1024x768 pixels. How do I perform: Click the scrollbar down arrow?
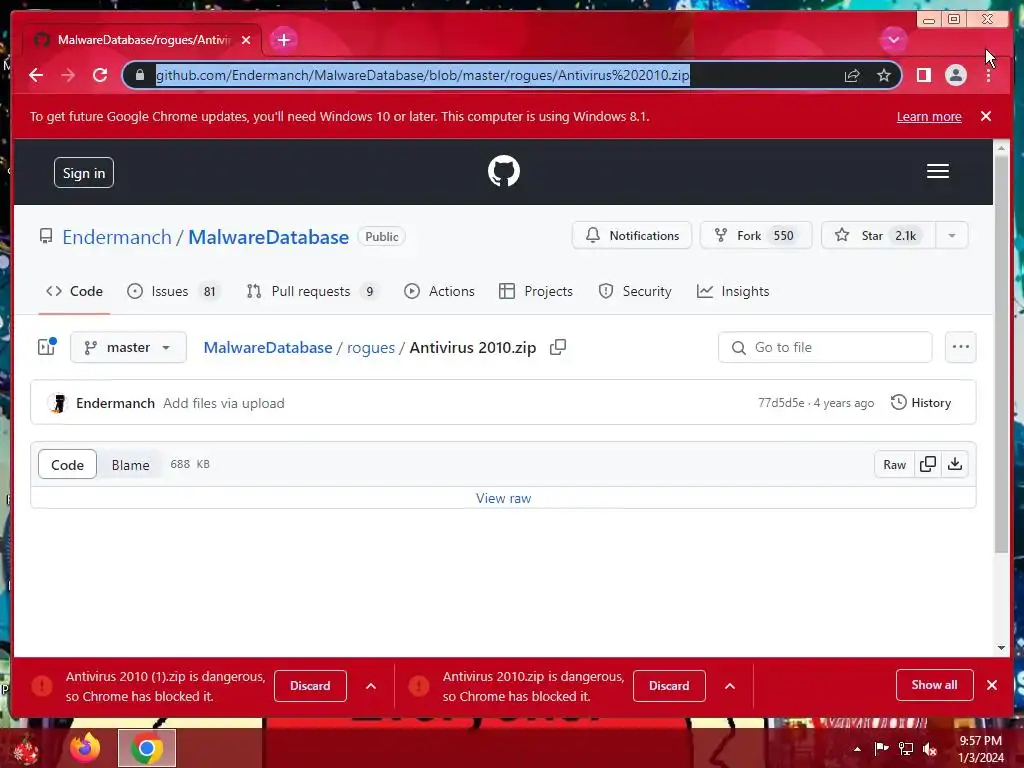coord(1001,648)
